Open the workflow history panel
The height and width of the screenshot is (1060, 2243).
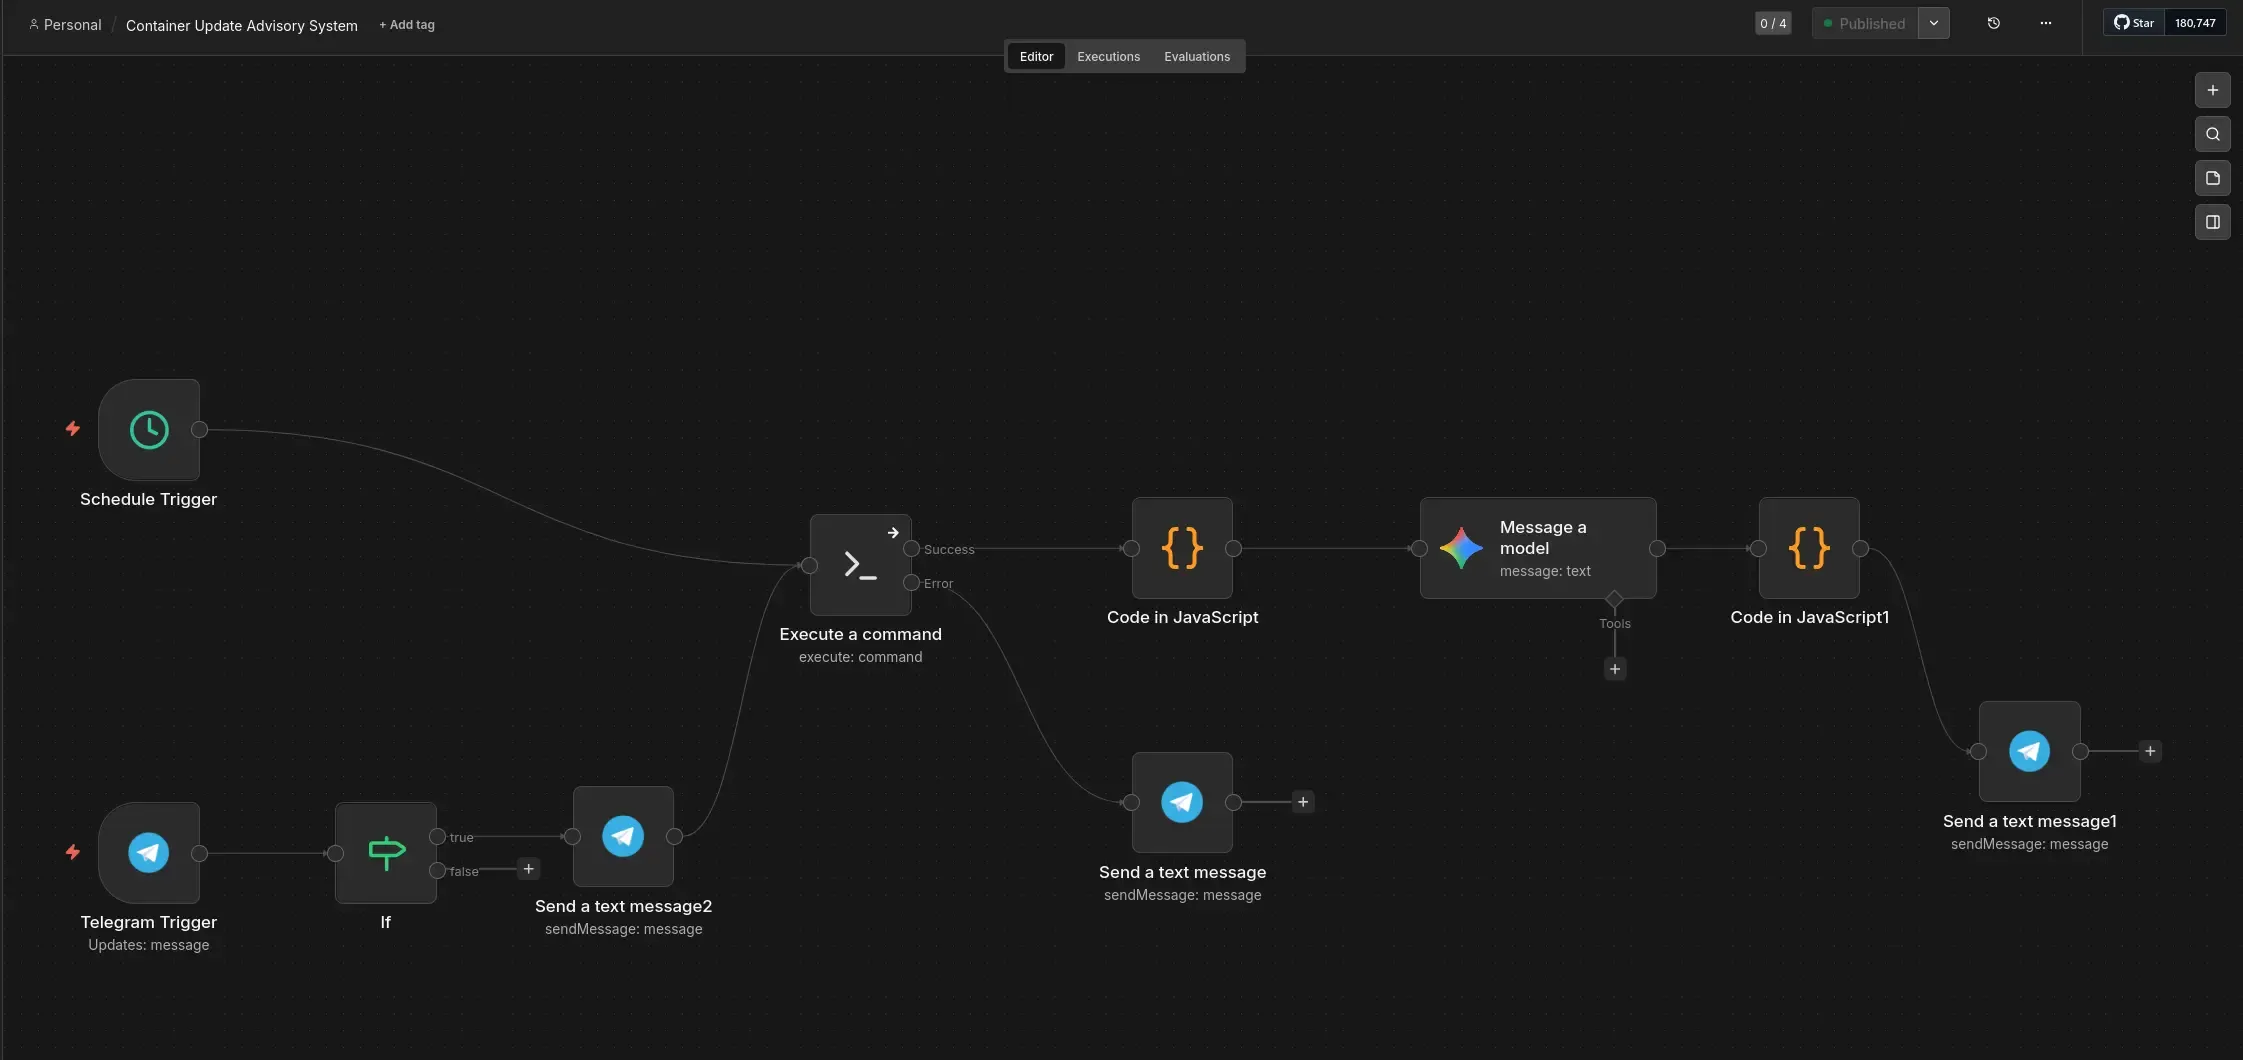pos(1995,22)
